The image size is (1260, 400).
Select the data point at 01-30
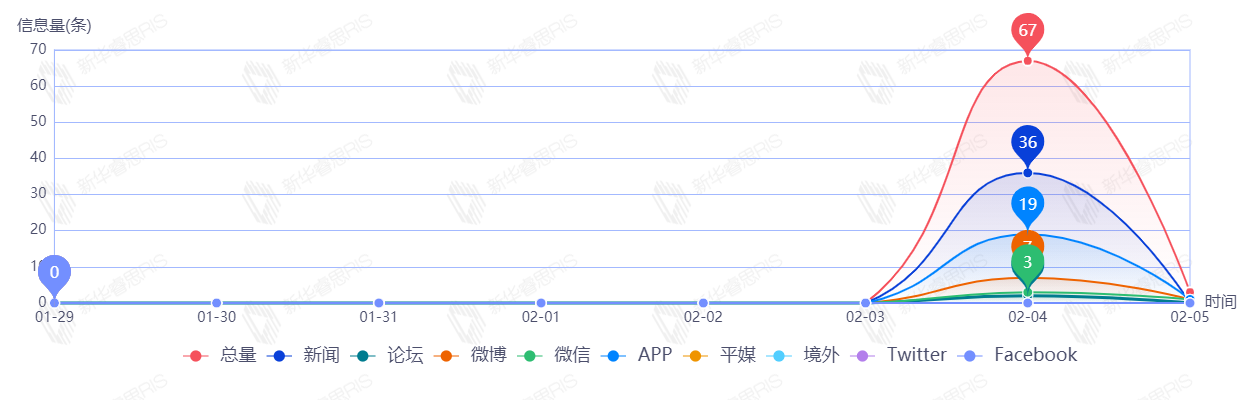pyautogui.click(x=216, y=303)
